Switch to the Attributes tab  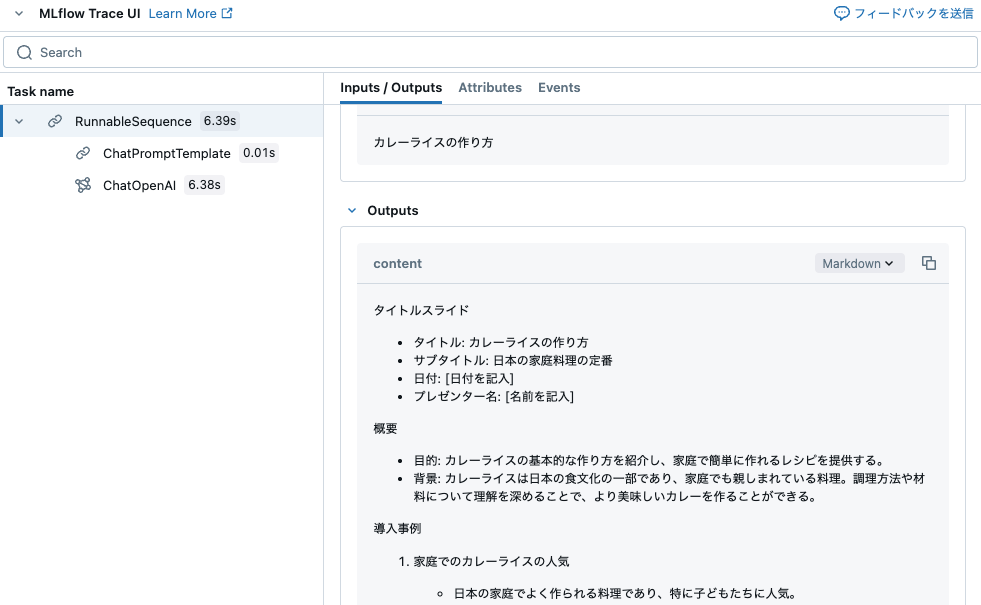[490, 88]
